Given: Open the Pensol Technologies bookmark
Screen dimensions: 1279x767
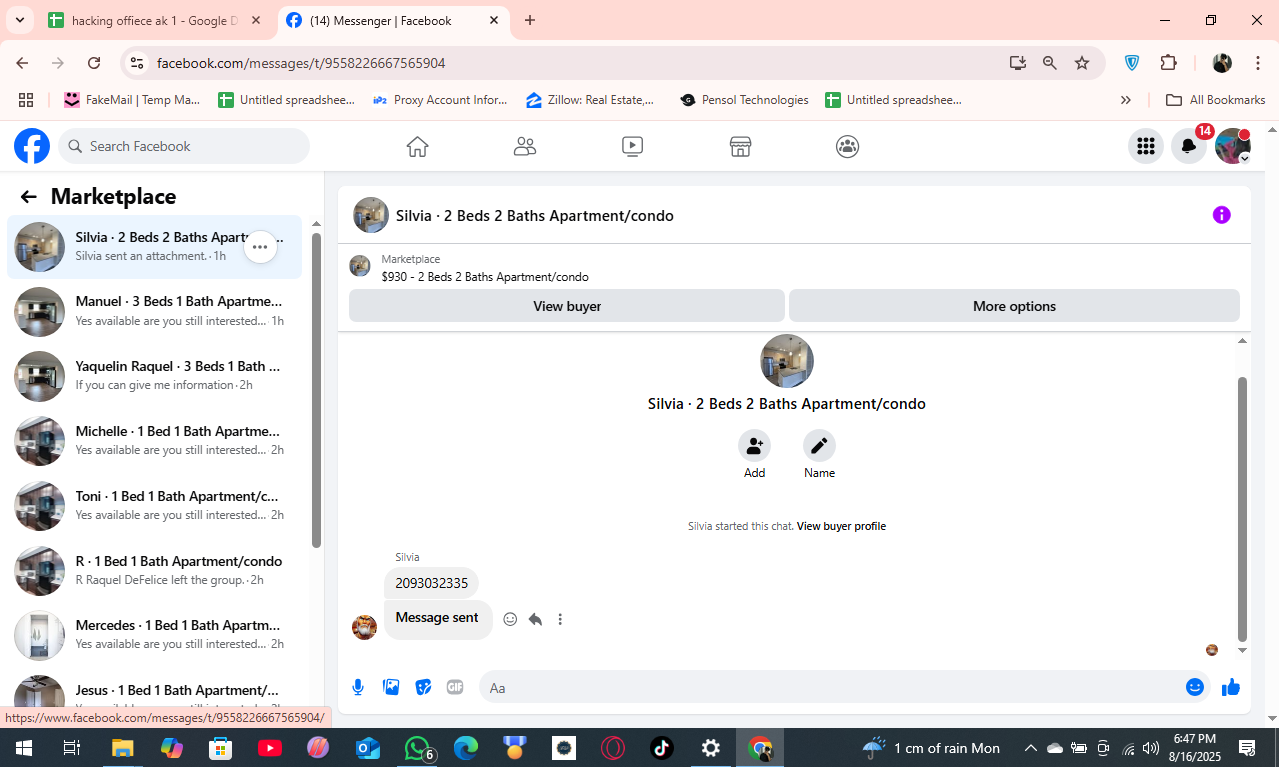Looking at the screenshot, I should (744, 100).
